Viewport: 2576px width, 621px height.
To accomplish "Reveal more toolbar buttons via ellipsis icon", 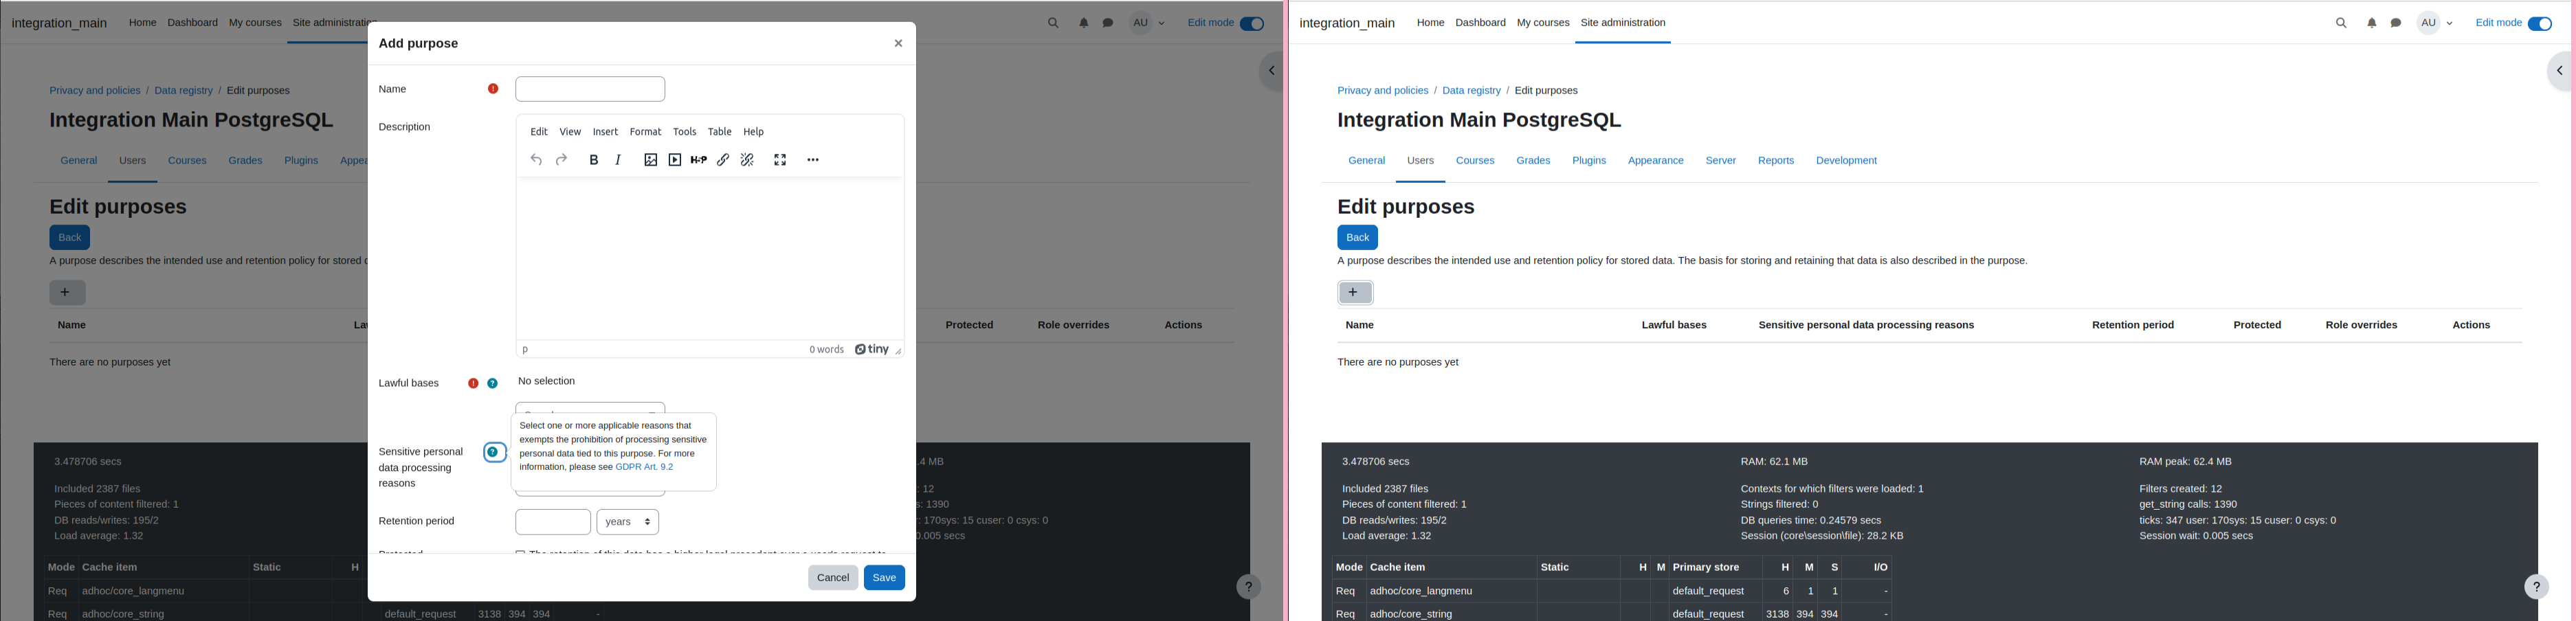I will click(813, 160).
